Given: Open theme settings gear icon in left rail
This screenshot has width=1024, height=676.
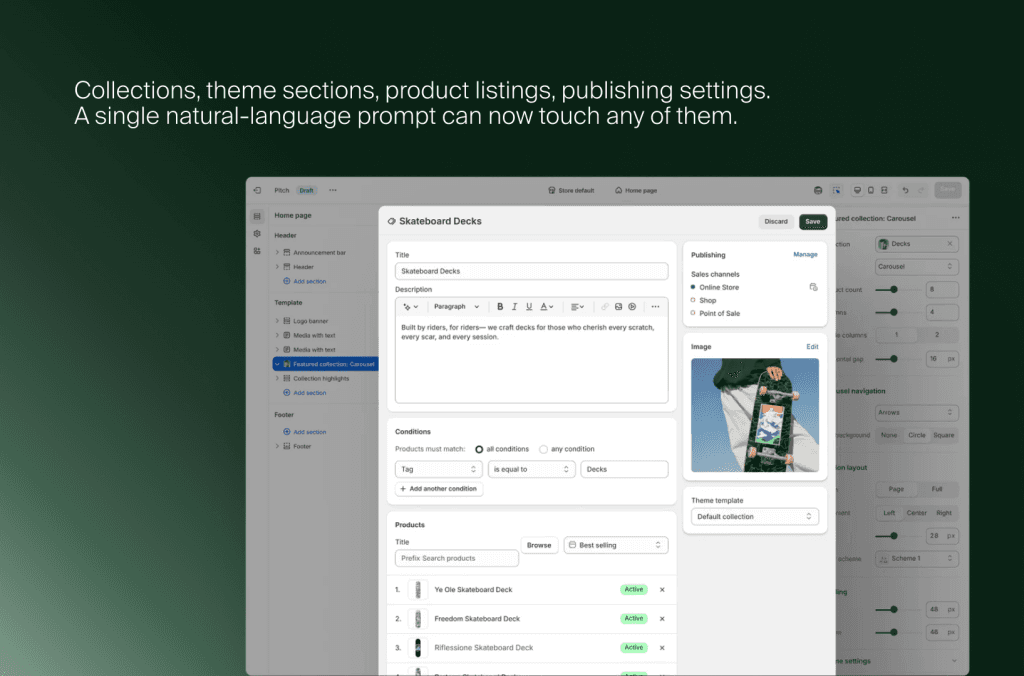Looking at the screenshot, I should (x=257, y=234).
